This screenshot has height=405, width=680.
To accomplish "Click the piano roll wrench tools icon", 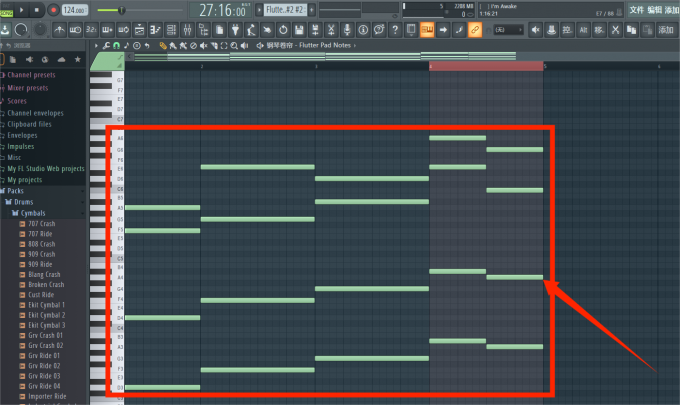I will pos(106,46).
